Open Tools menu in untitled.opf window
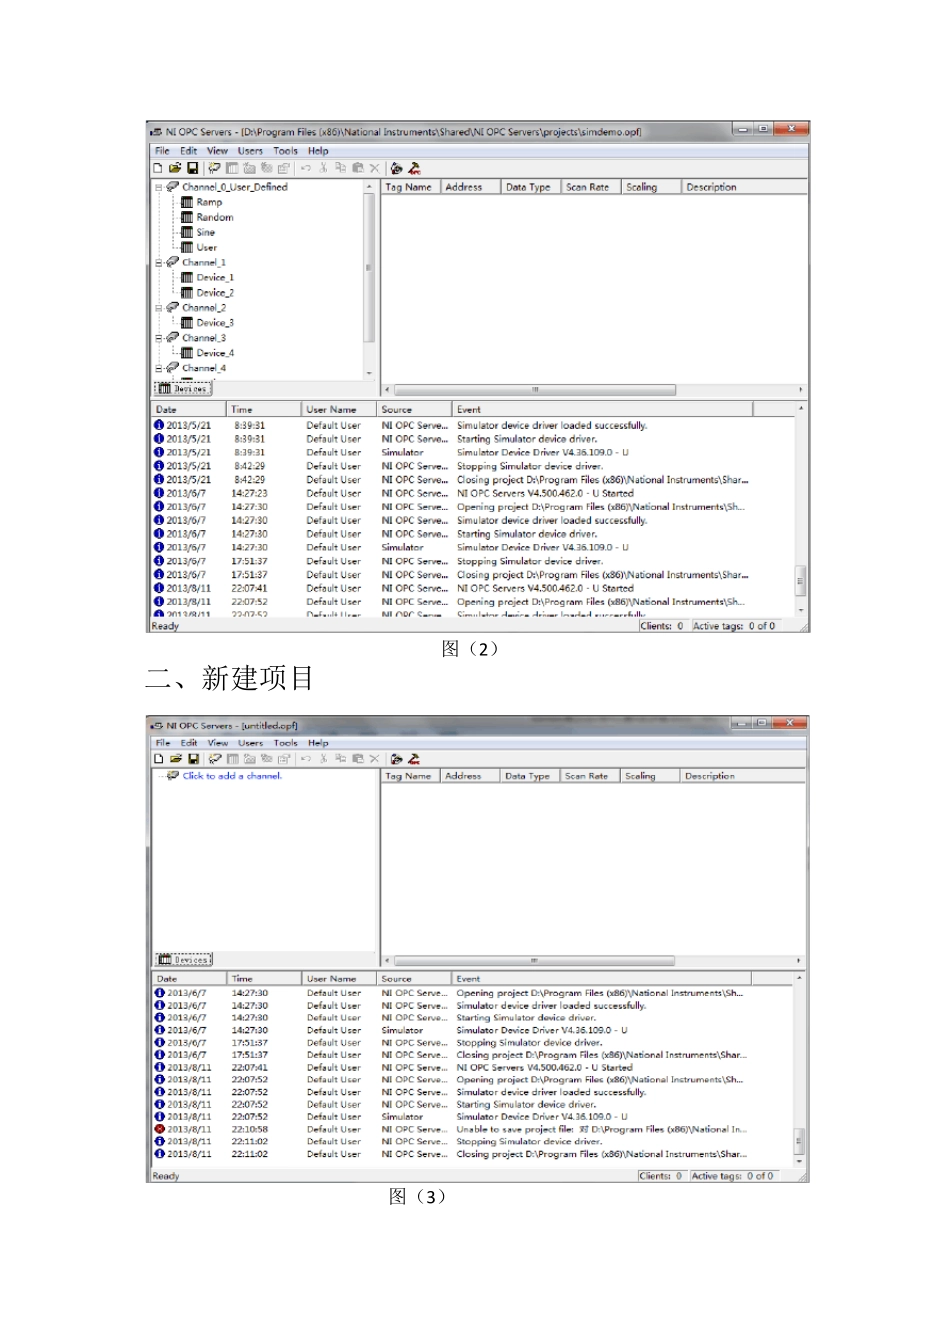This screenshot has width=950, height=1344. (286, 743)
